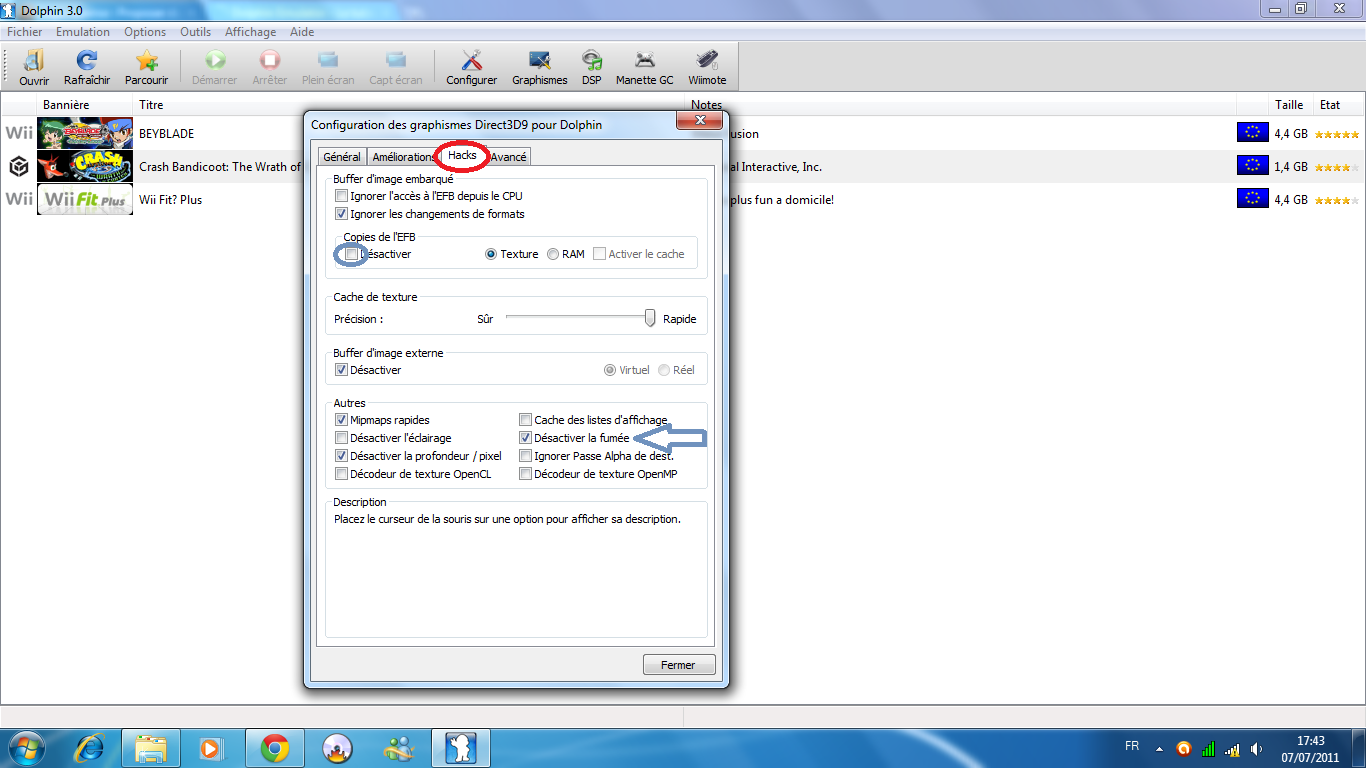Select the Texture radio button
The width and height of the screenshot is (1366, 768).
click(491, 254)
